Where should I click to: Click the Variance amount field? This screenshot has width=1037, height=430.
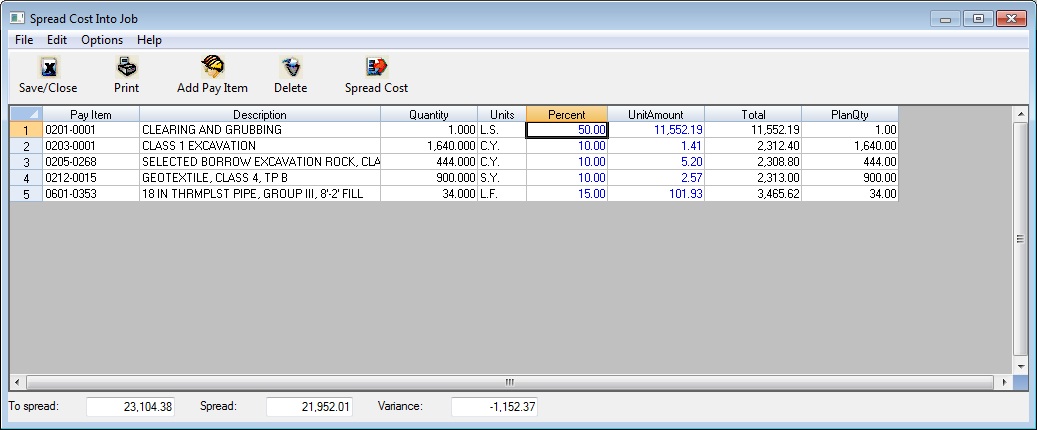tap(494, 407)
